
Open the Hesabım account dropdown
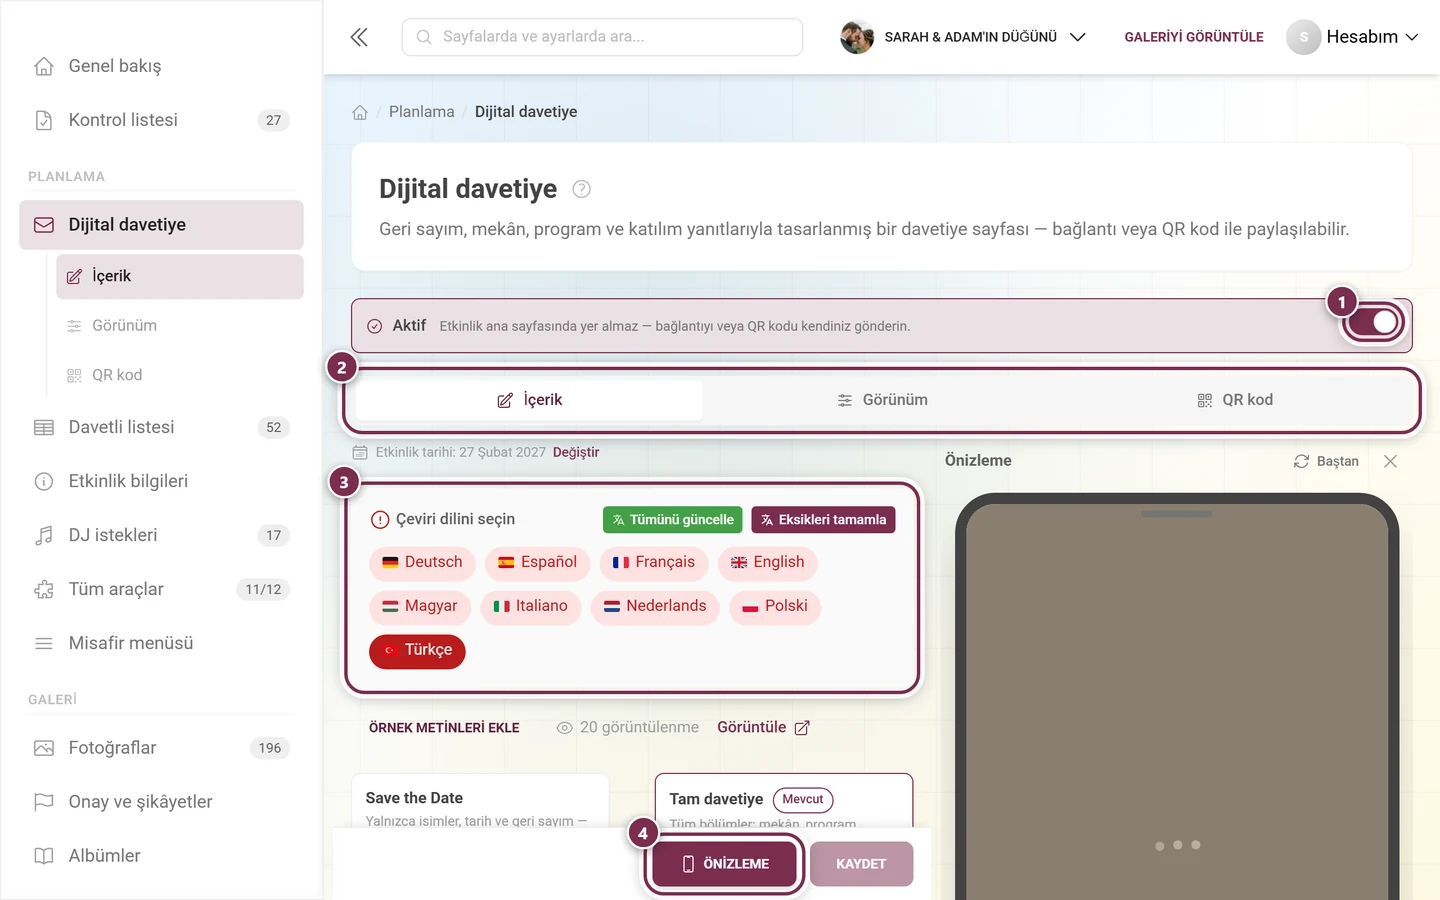tap(1353, 37)
